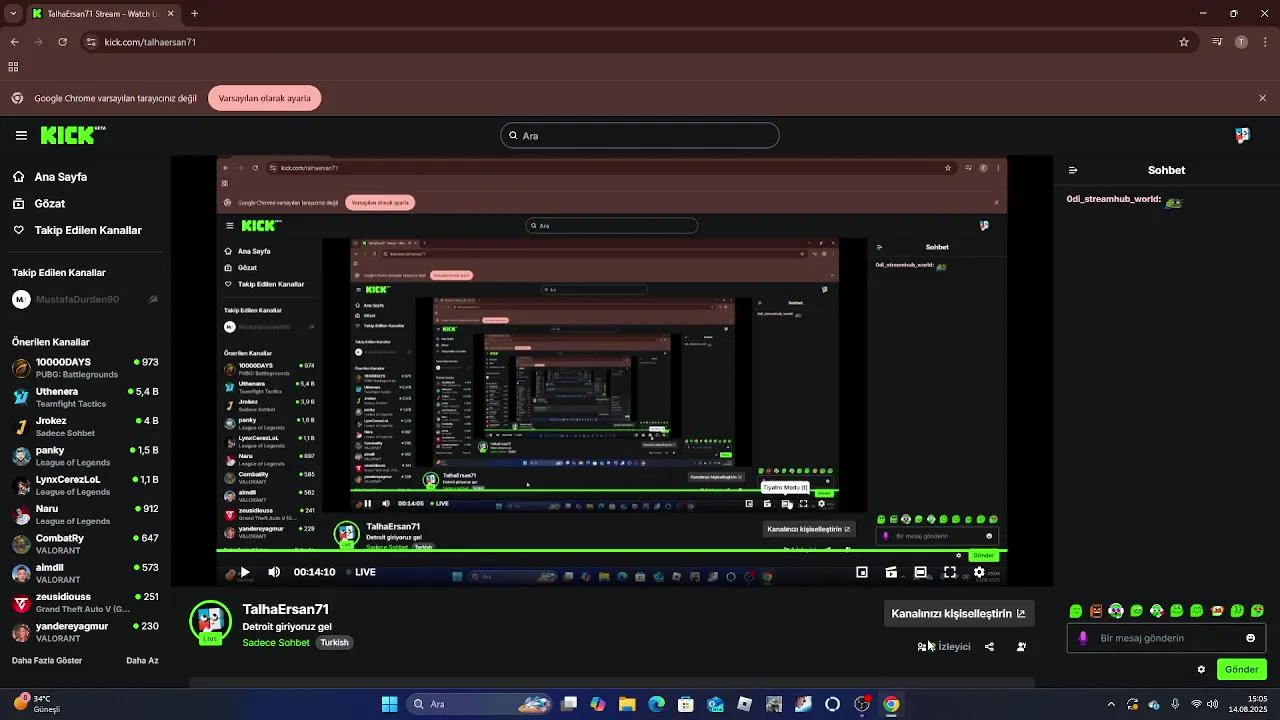
Task: Bookmark this page with star icon
Action: pyautogui.click(x=1184, y=42)
